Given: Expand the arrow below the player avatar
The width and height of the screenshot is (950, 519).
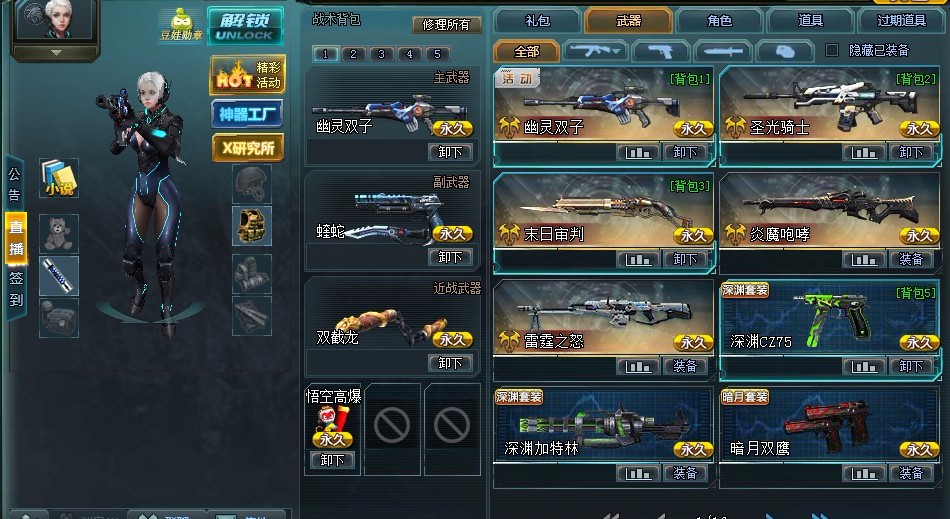Looking at the screenshot, I should [56, 53].
